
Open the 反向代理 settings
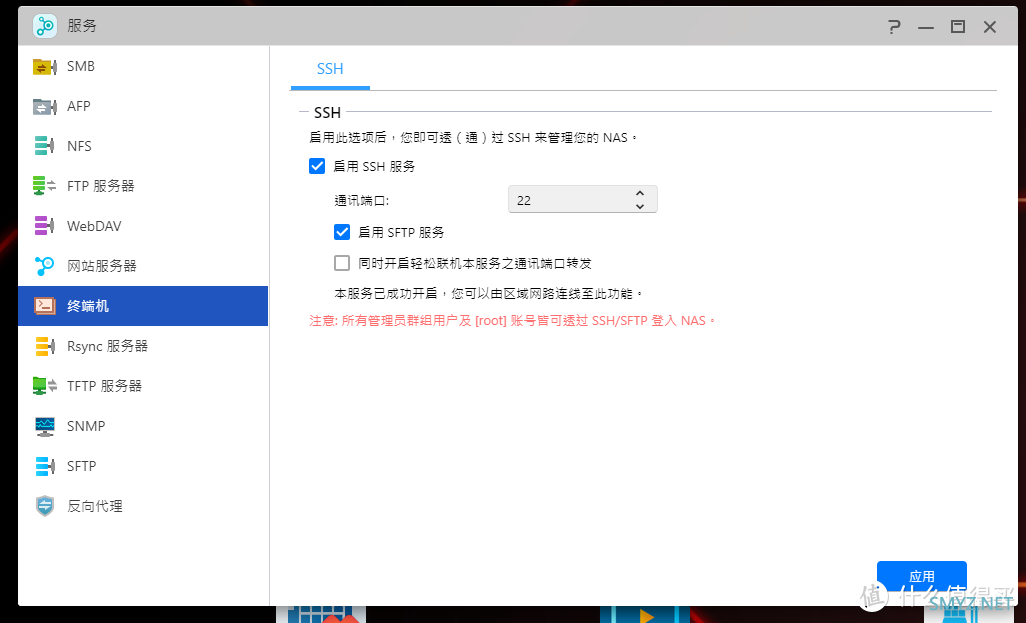tap(98, 506)
